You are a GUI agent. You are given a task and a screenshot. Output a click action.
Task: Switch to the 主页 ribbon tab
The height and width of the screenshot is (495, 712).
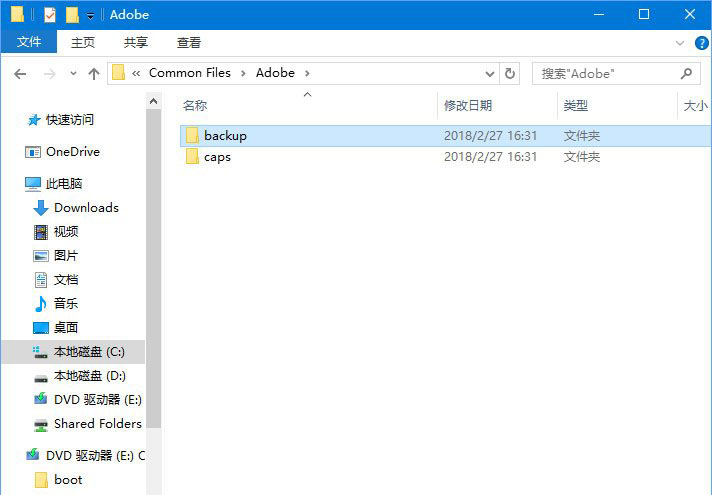[x=83, y=42]
